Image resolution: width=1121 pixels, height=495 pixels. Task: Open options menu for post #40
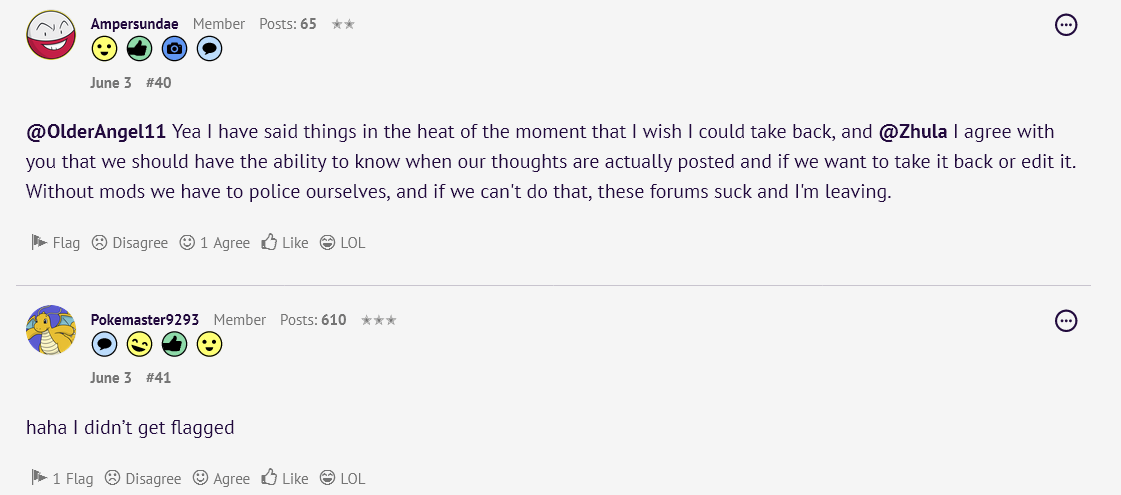(1066, 25)
